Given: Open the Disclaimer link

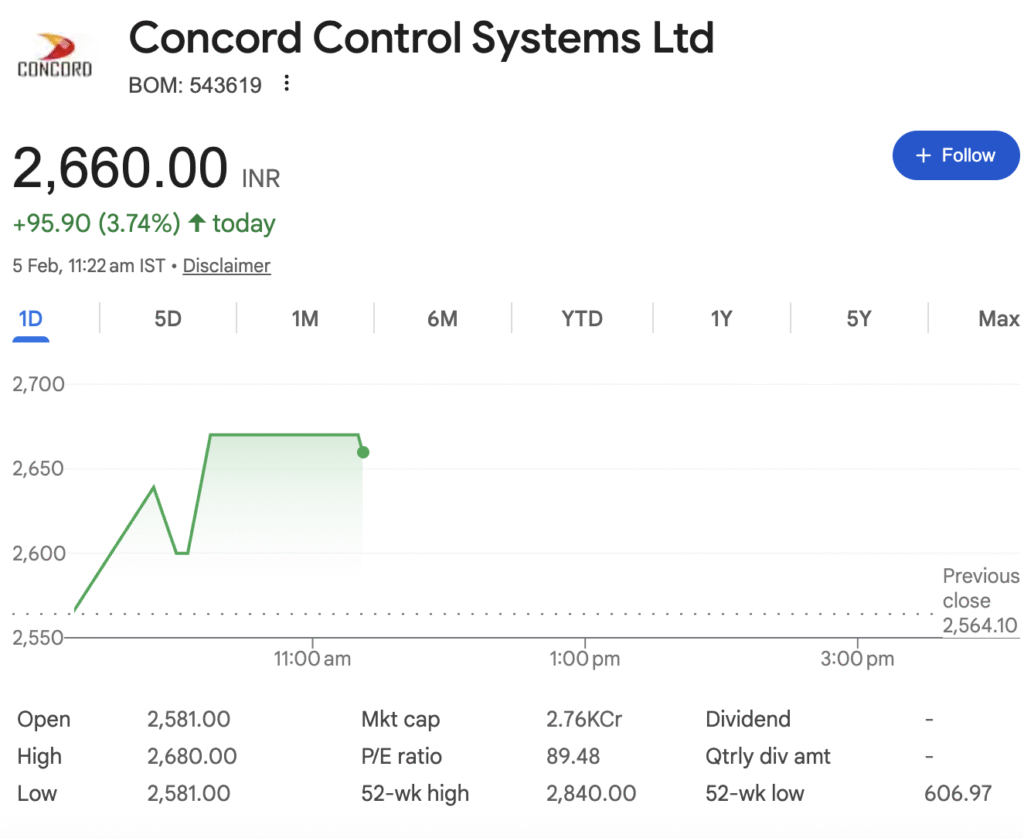Looking at the screenshot, I should (x=226, y=266).
